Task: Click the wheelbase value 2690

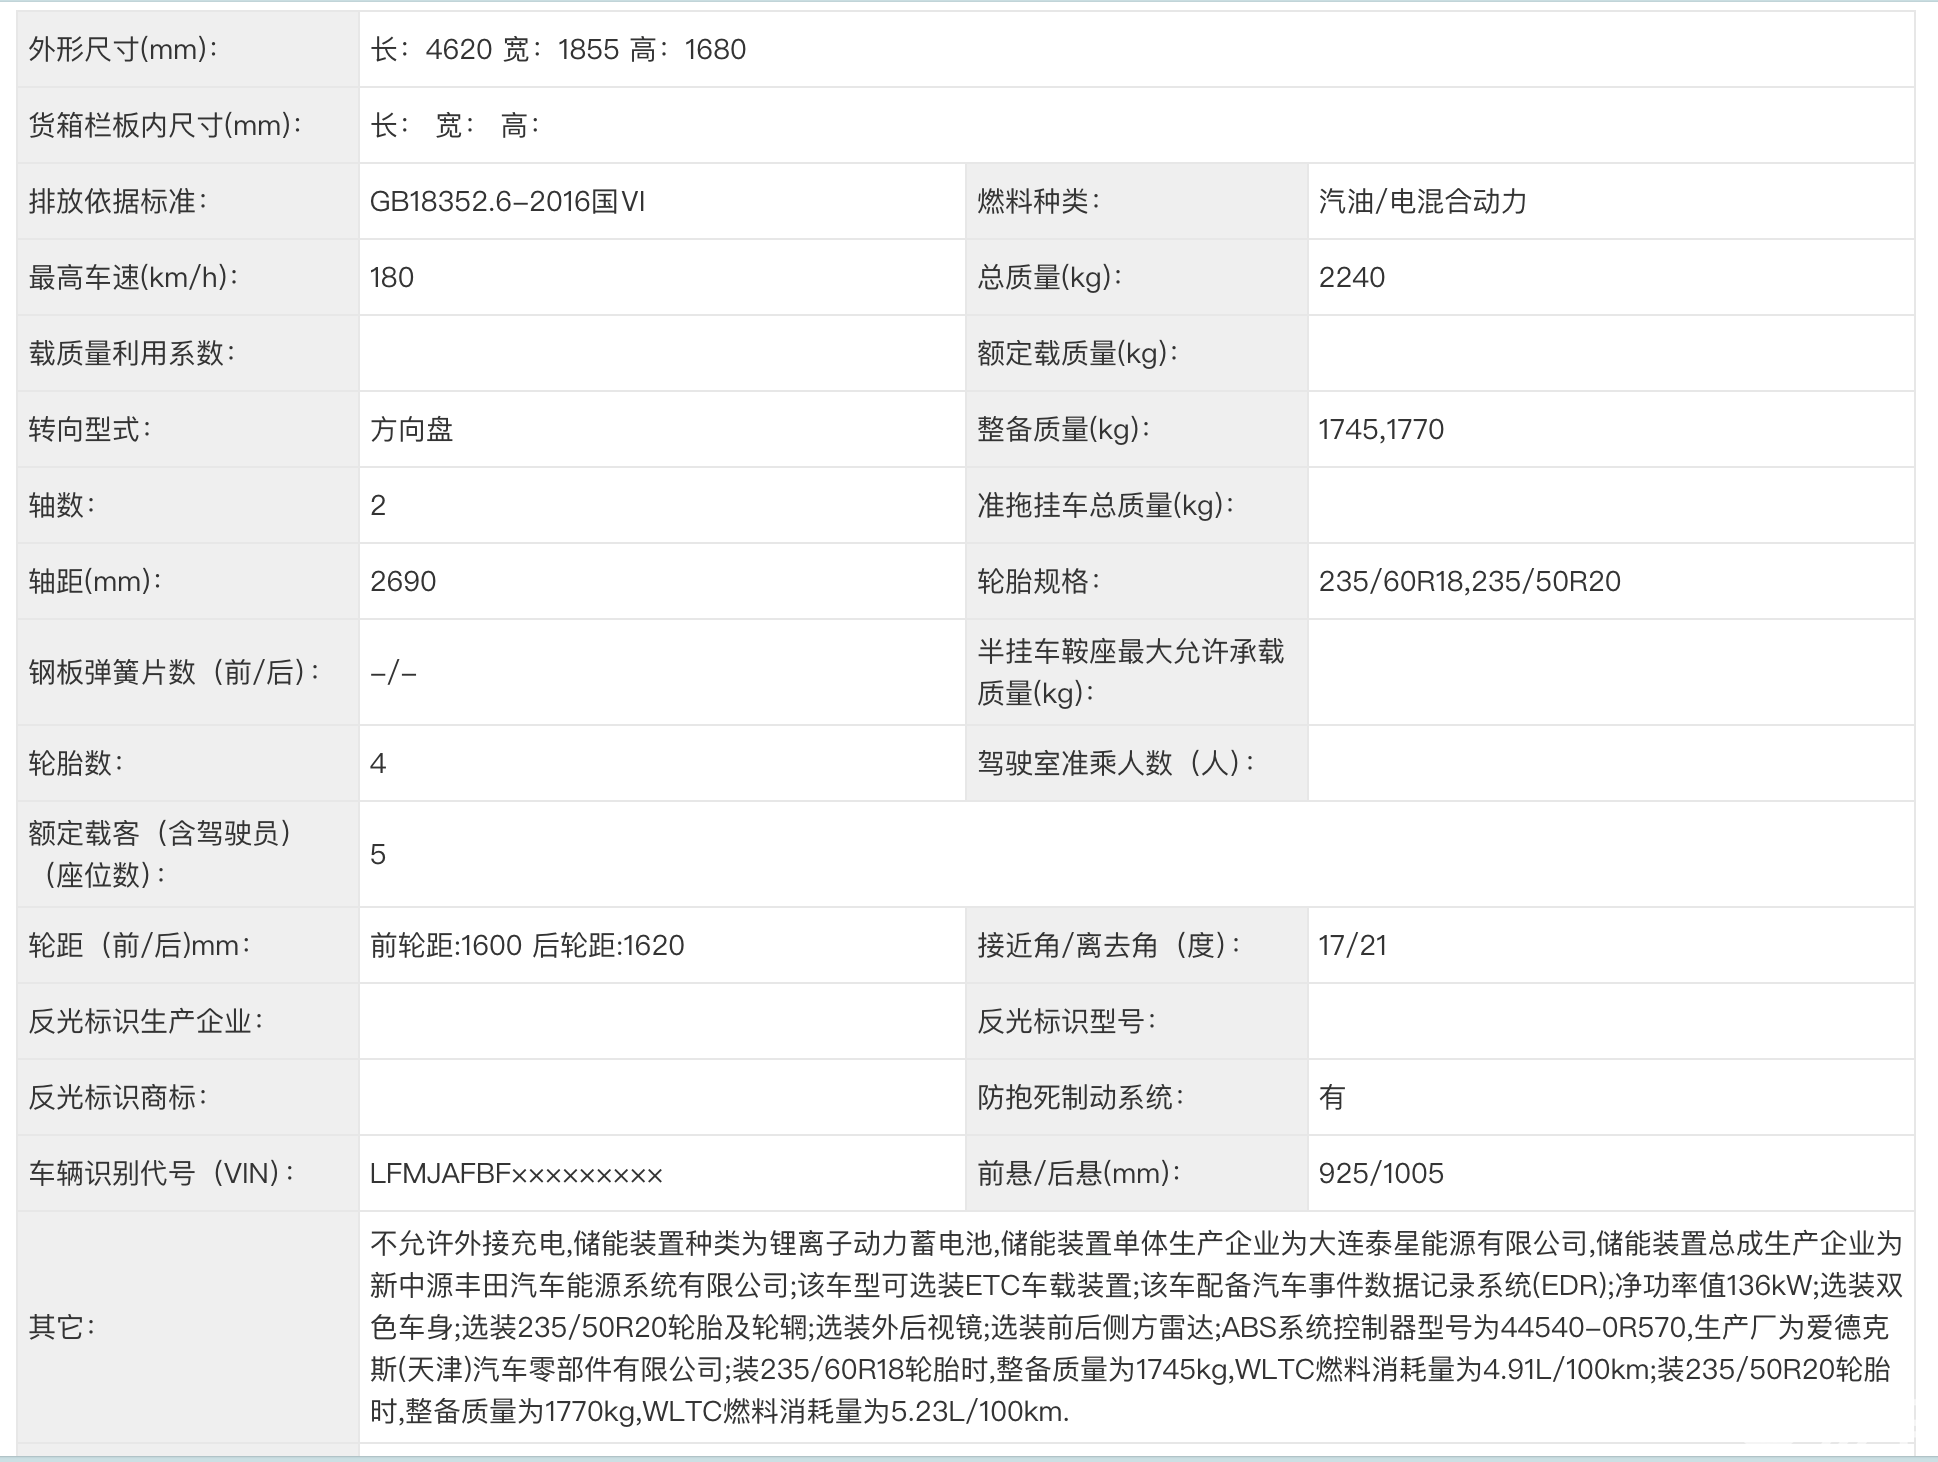Action: click(x=403, y=581)
